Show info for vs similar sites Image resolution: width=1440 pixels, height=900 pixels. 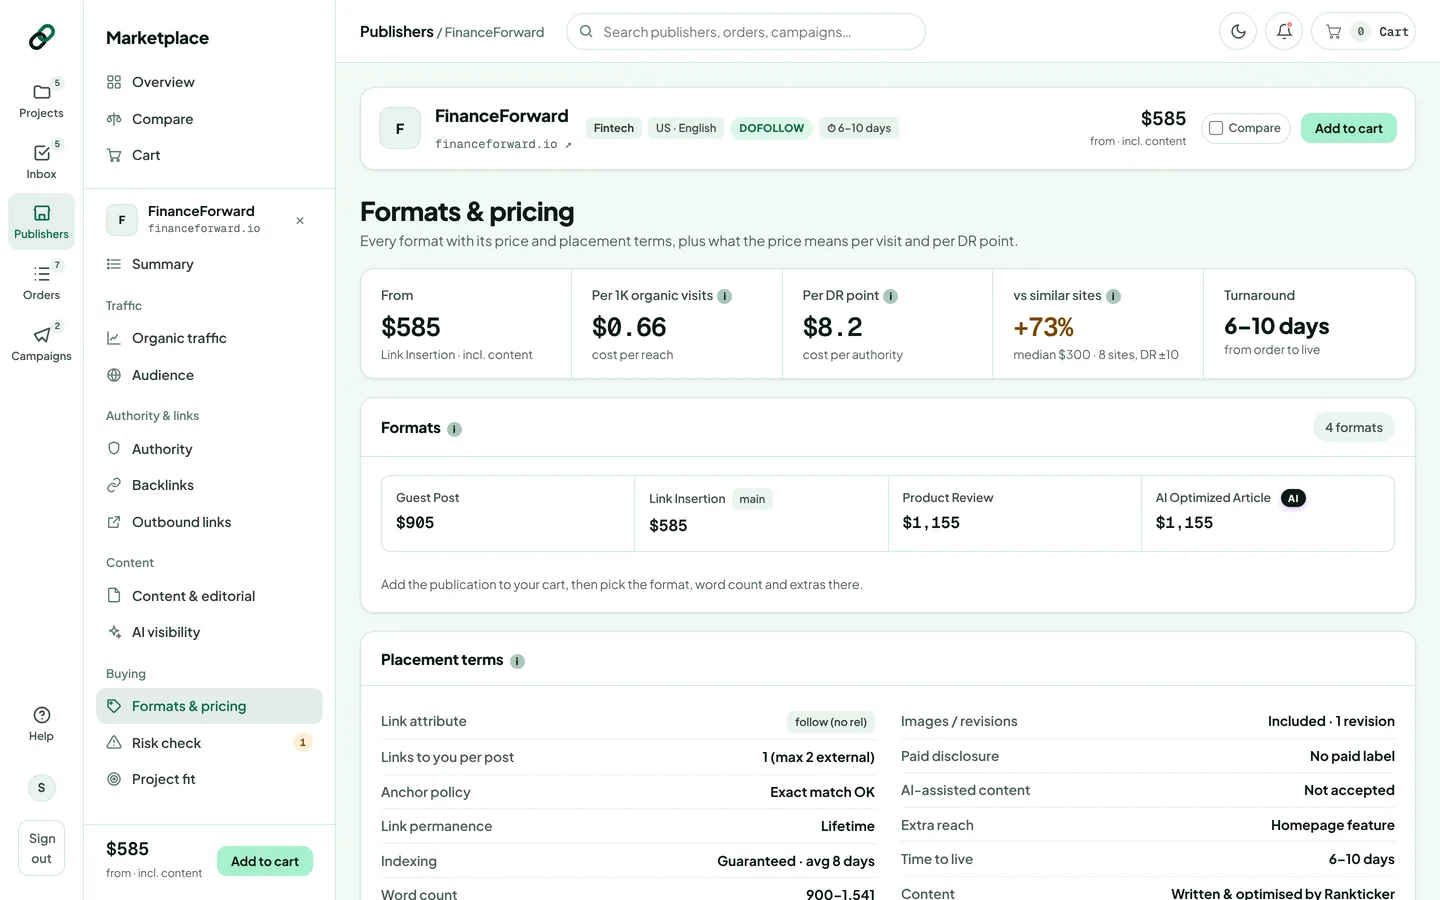click(x=1113, y=296)
